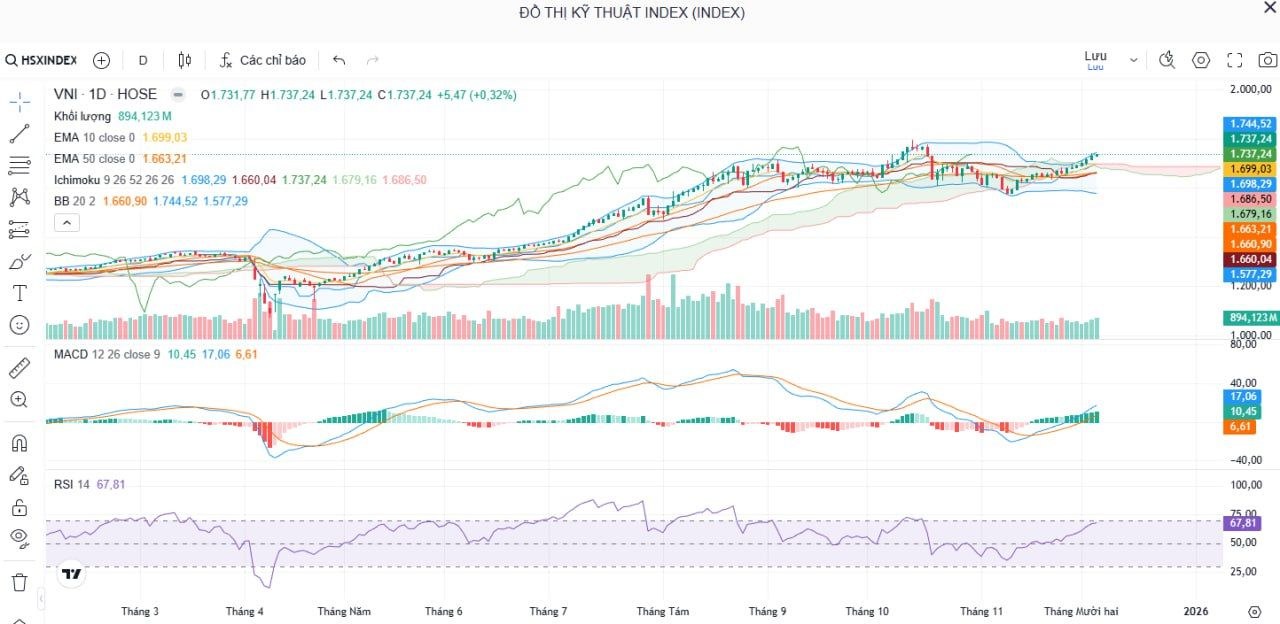Open the emoji sticker tool
1280x624 pixels.
click(x=20, y=325)
